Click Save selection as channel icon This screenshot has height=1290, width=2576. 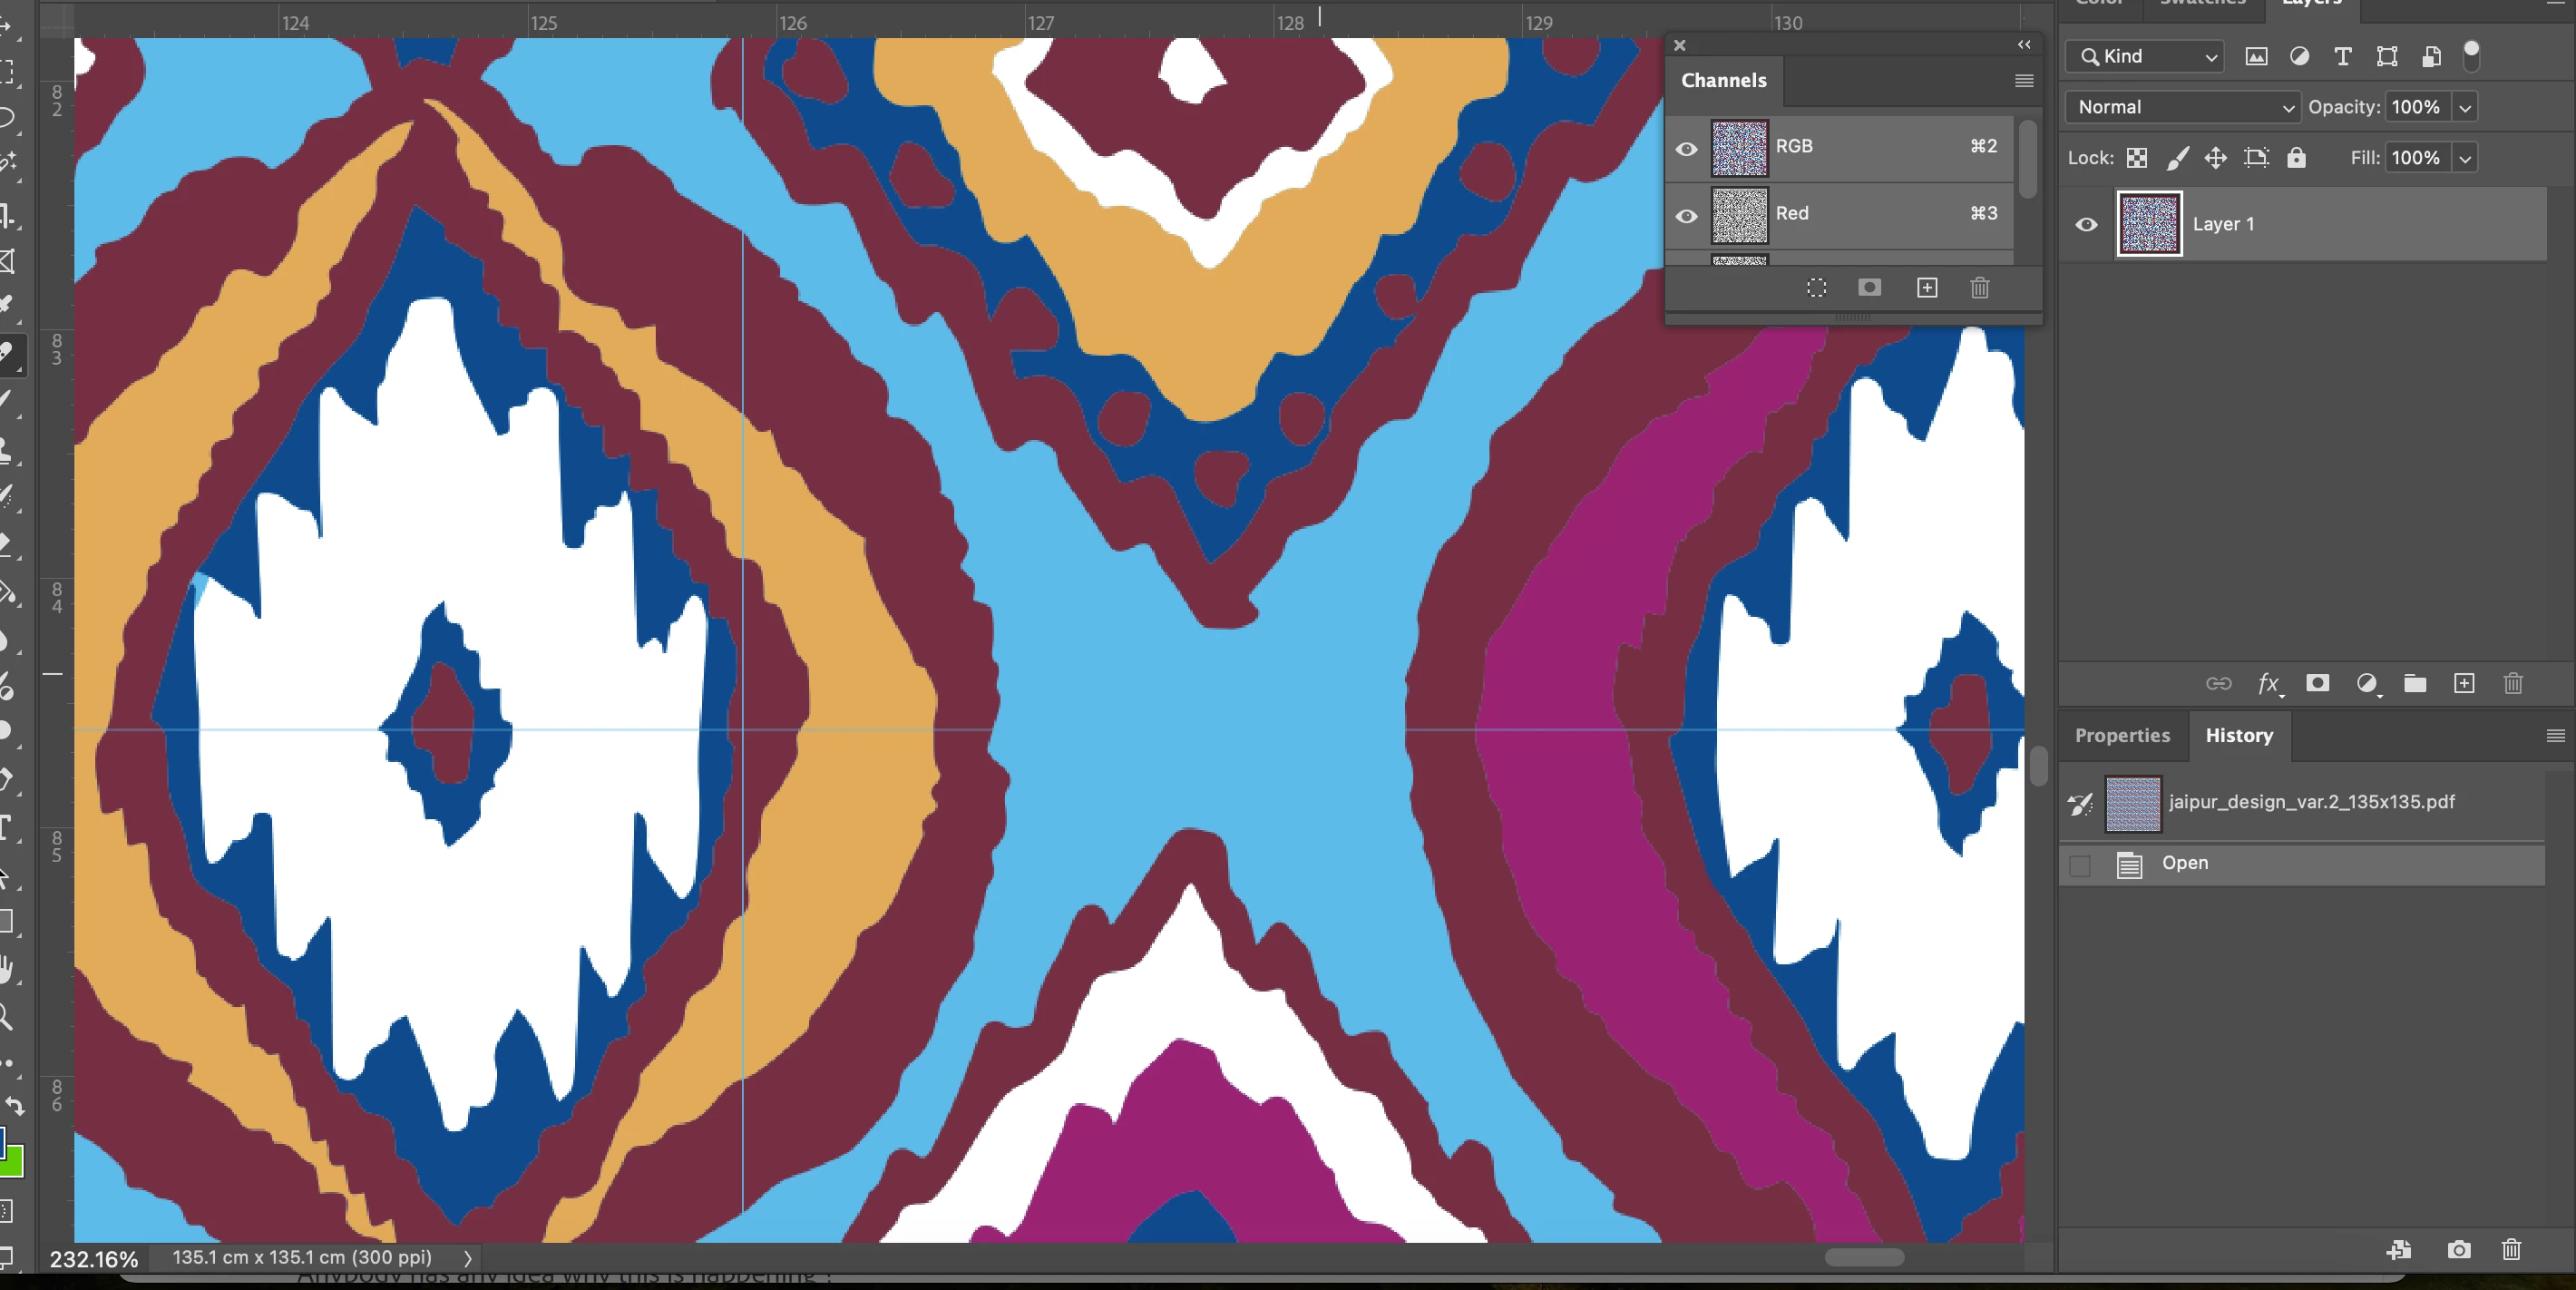point(1869,288)
